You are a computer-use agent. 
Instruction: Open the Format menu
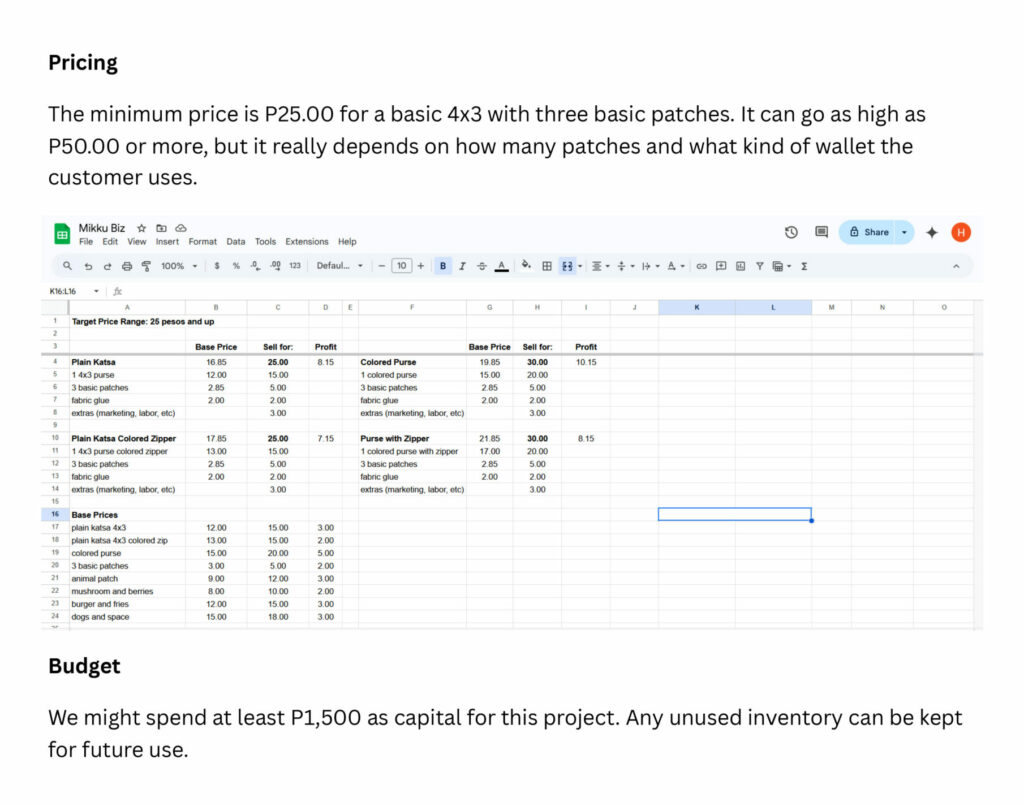point(202,242)
